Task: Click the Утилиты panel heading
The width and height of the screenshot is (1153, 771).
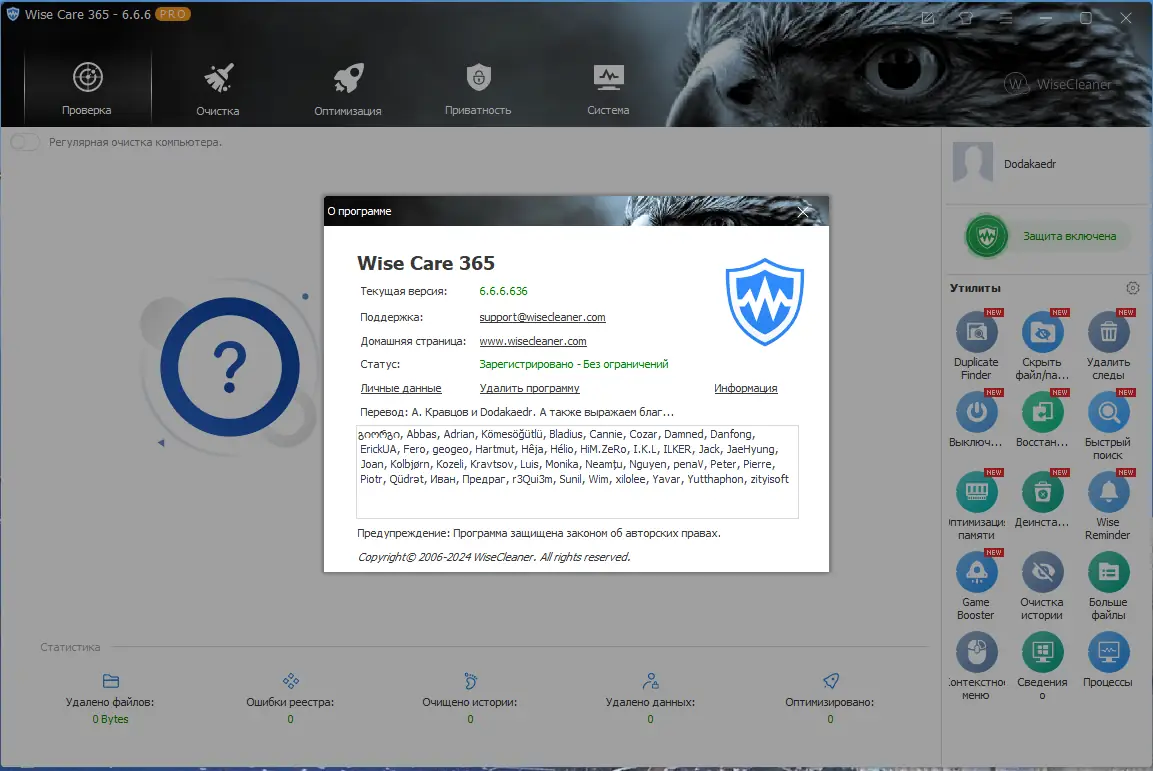Action: tap(975, 288)
